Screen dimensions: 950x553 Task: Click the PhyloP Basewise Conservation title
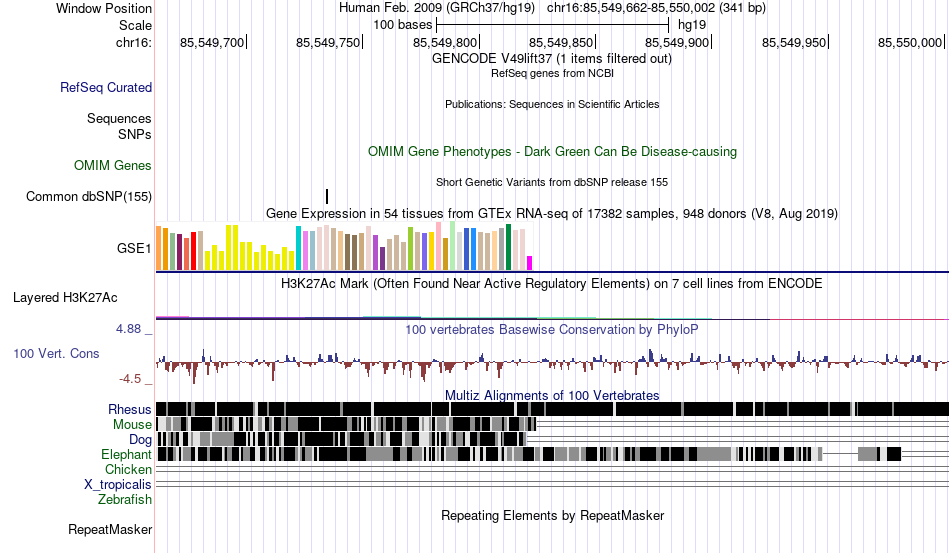552,329
